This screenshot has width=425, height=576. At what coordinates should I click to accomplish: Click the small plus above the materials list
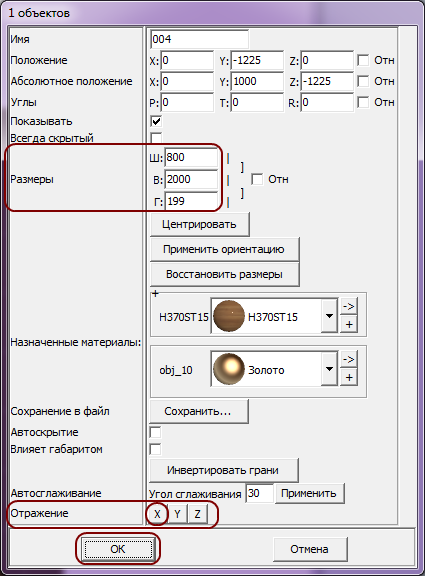[x=155, y=294]
